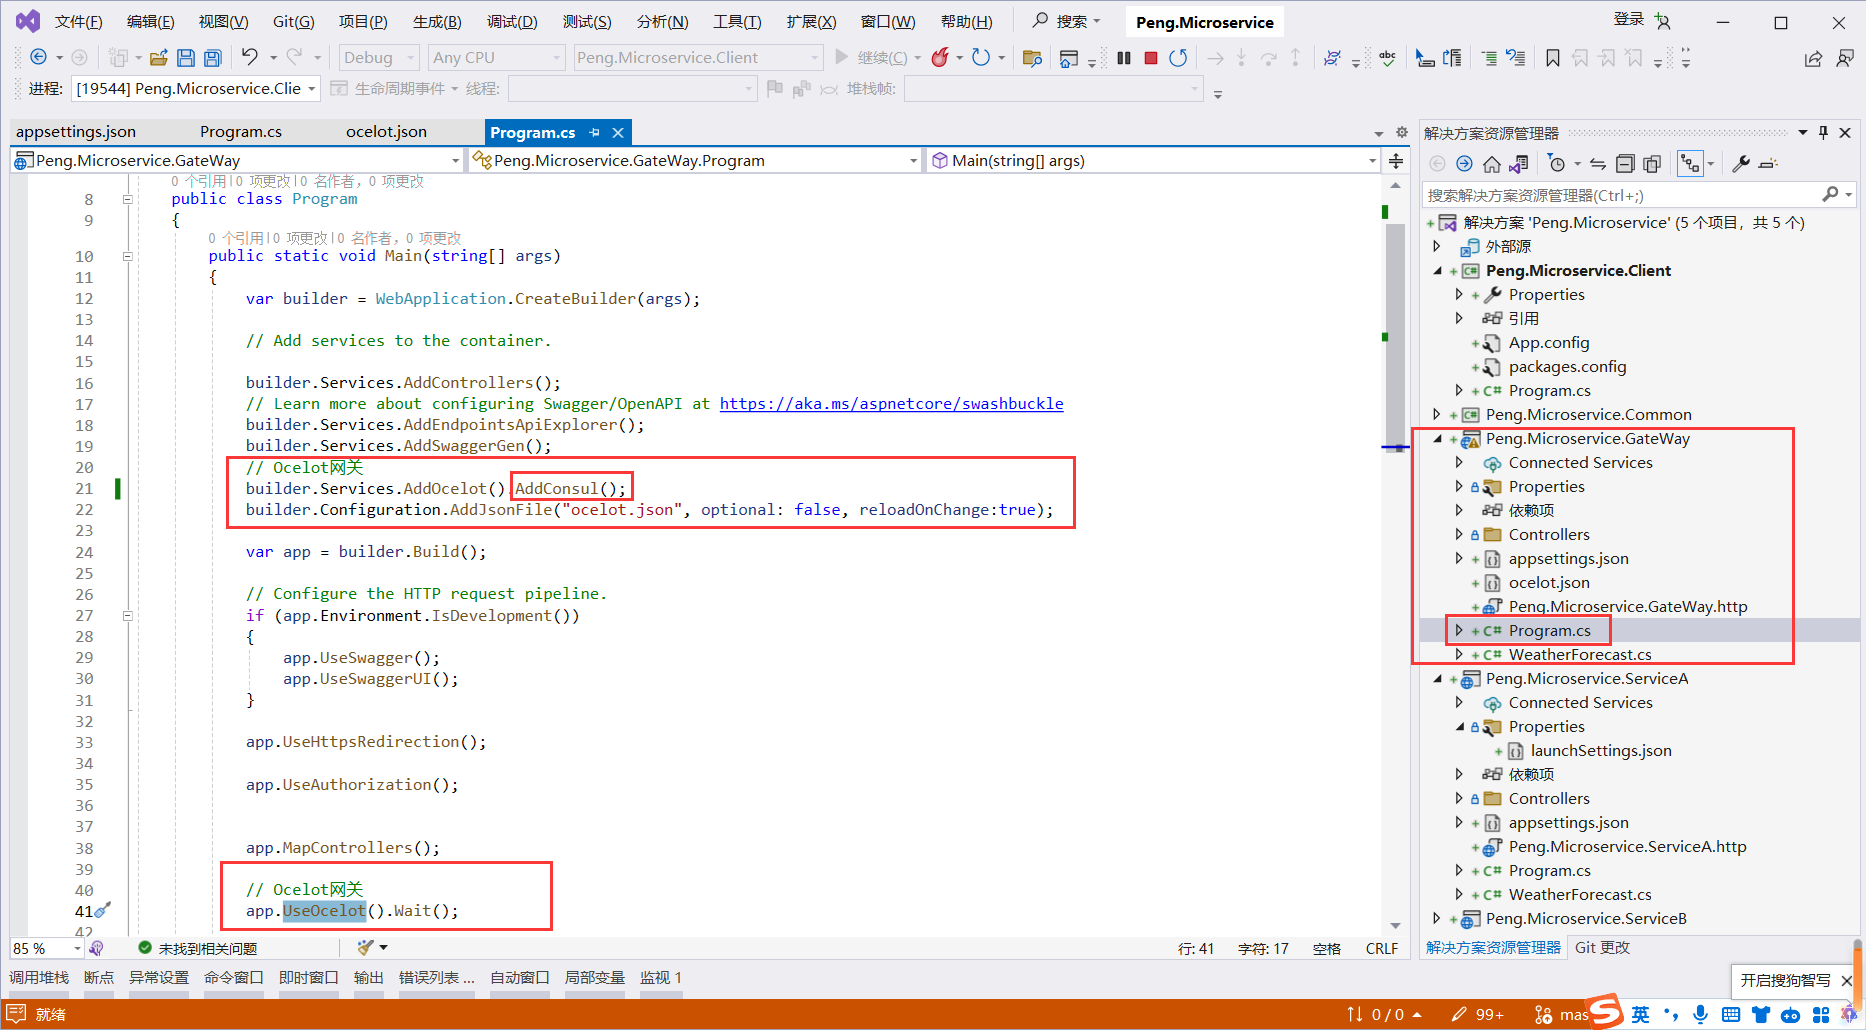Open the 错误列表 error list panel
The image size is (1866, 1030).
coord(436,978)
